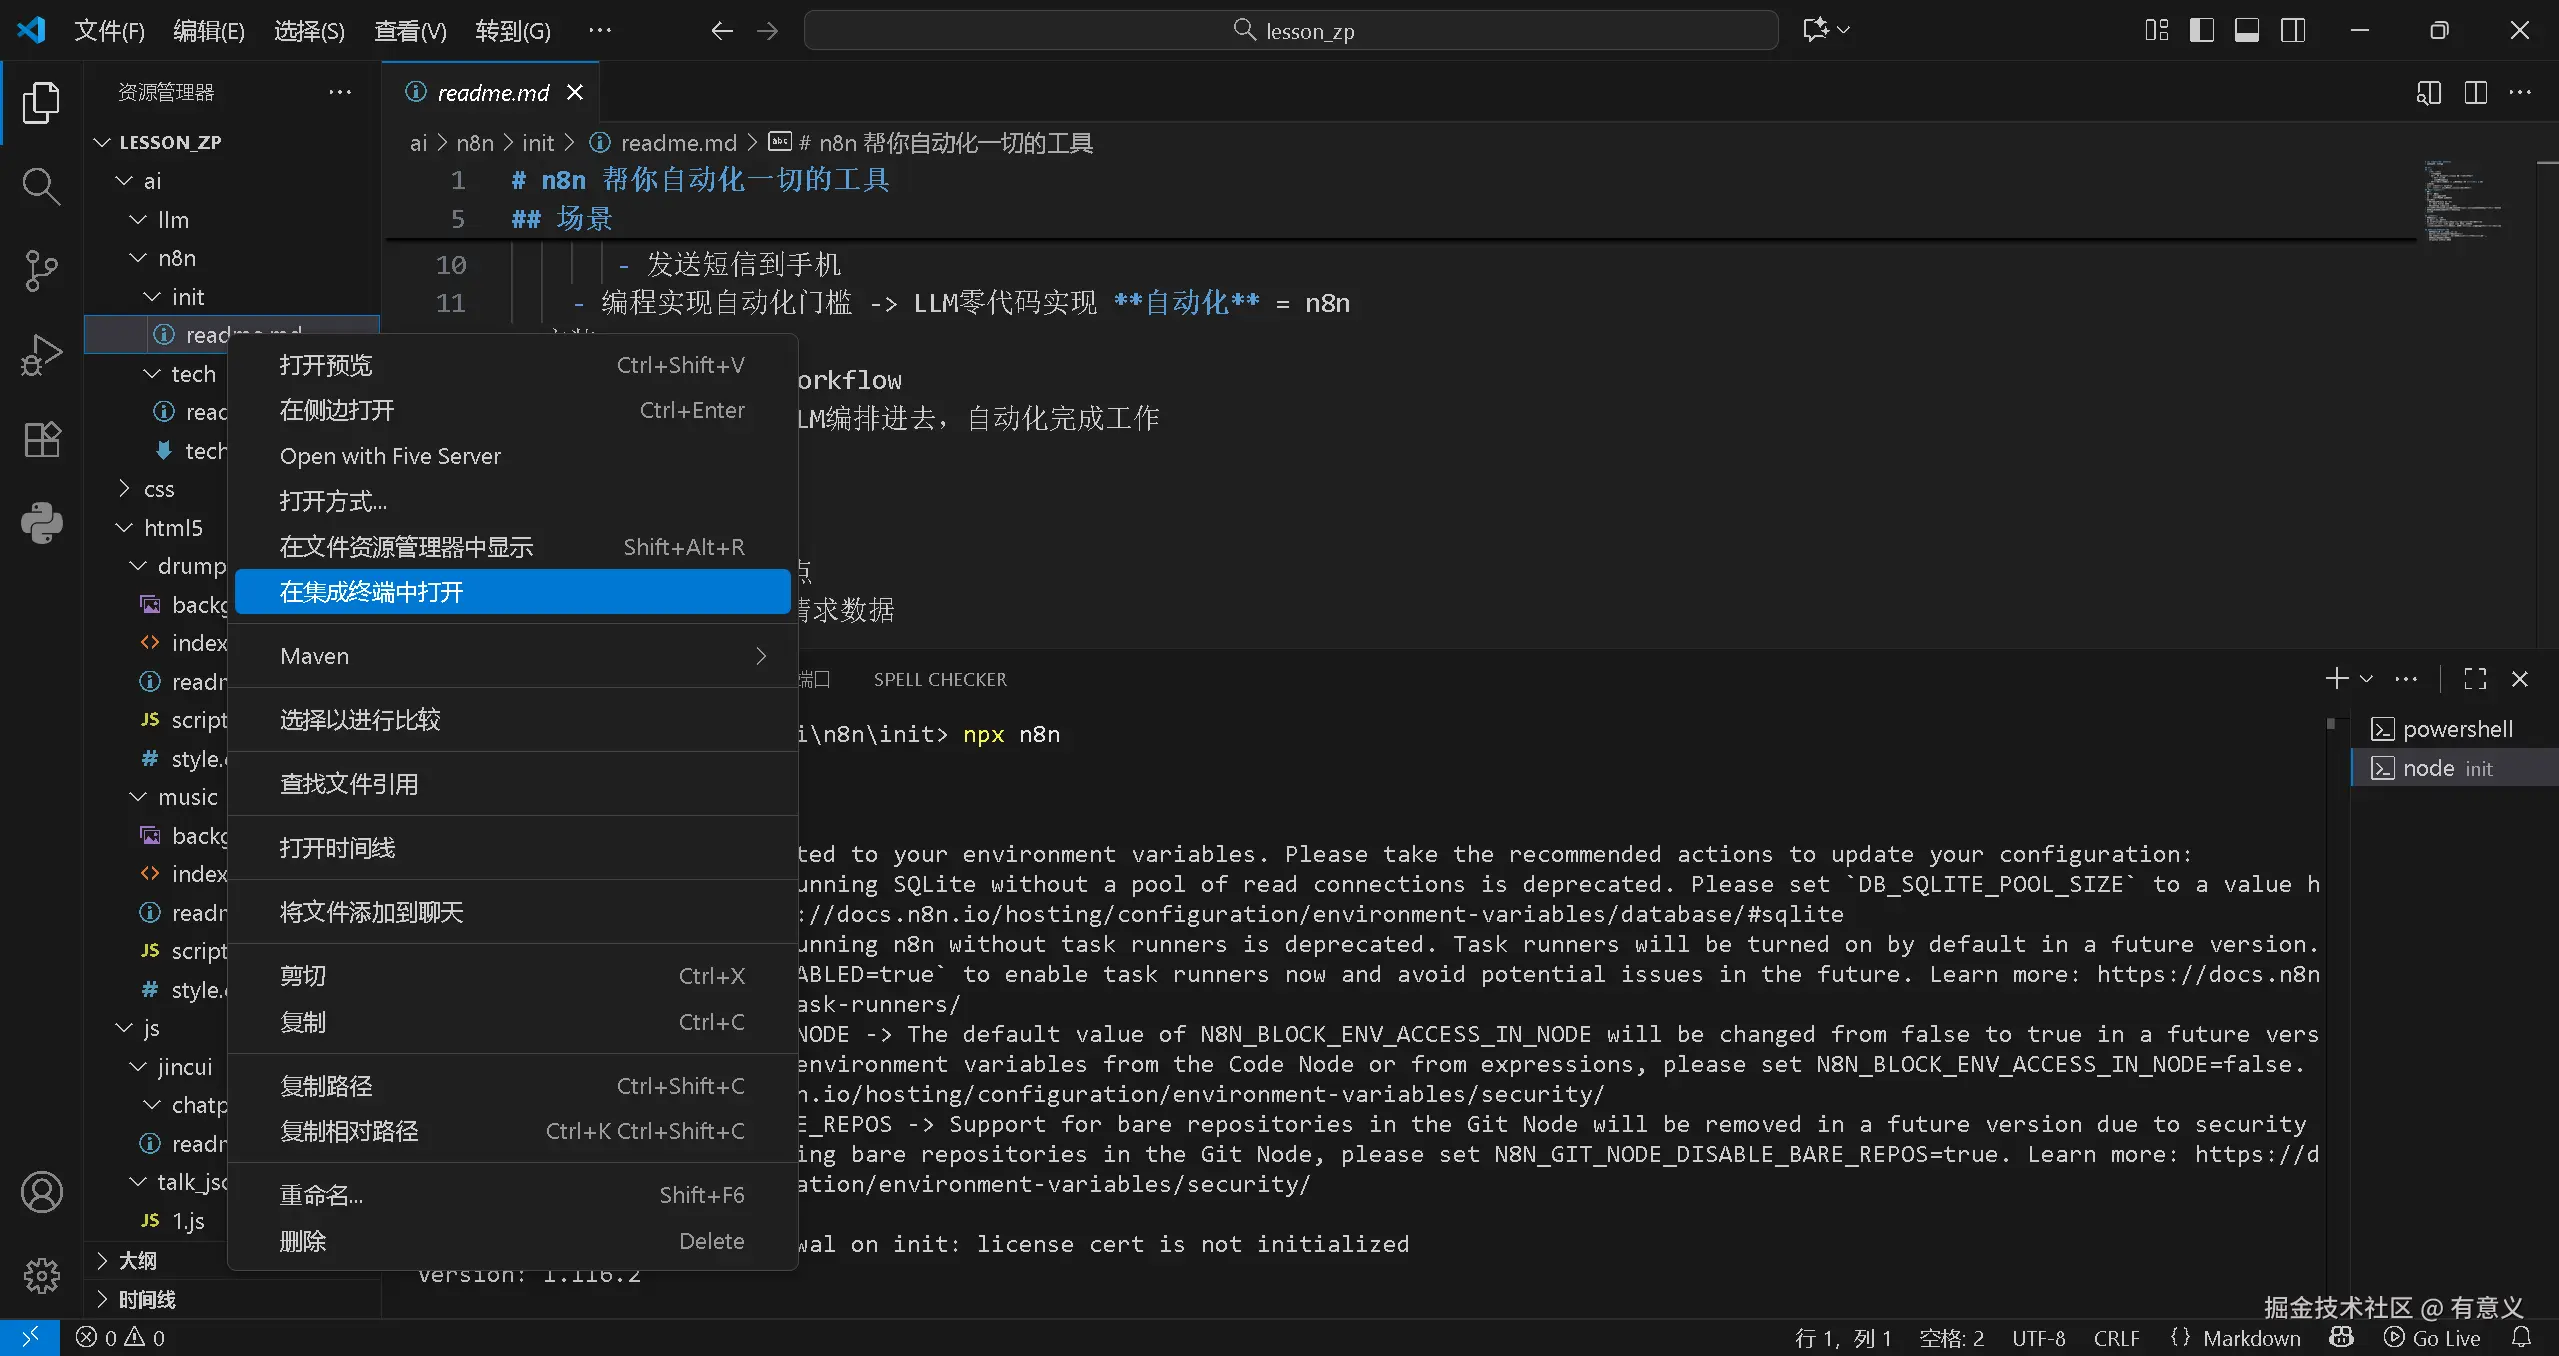Toggle primary side bar visibility
This screenshot has height=1356, width=2559.
(x=2201, y=30)
